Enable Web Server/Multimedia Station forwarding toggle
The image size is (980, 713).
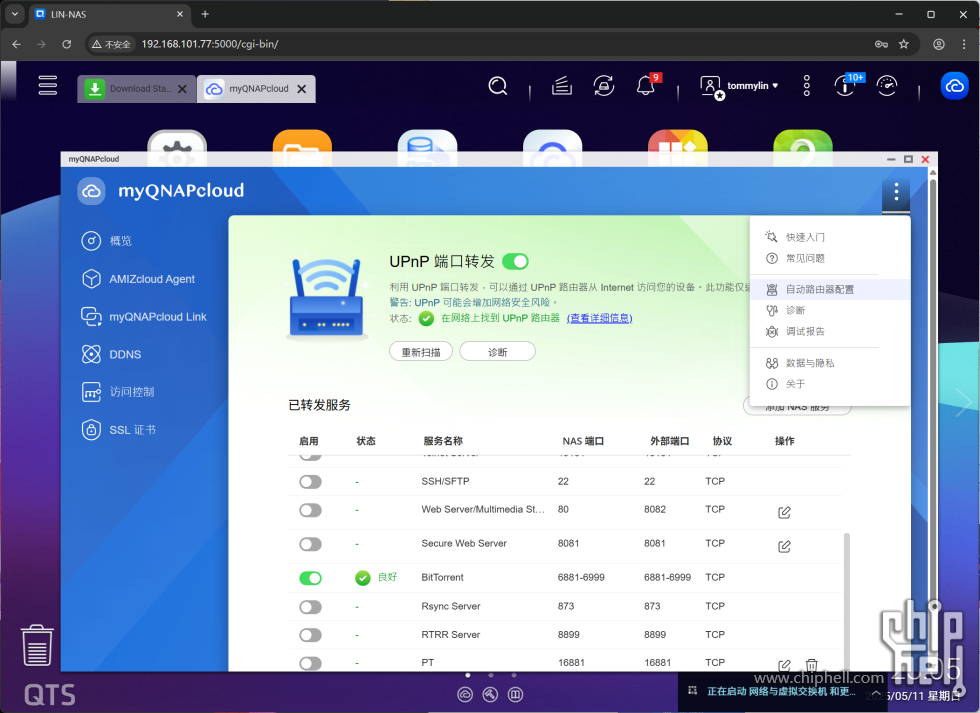[x=310, y=511]
